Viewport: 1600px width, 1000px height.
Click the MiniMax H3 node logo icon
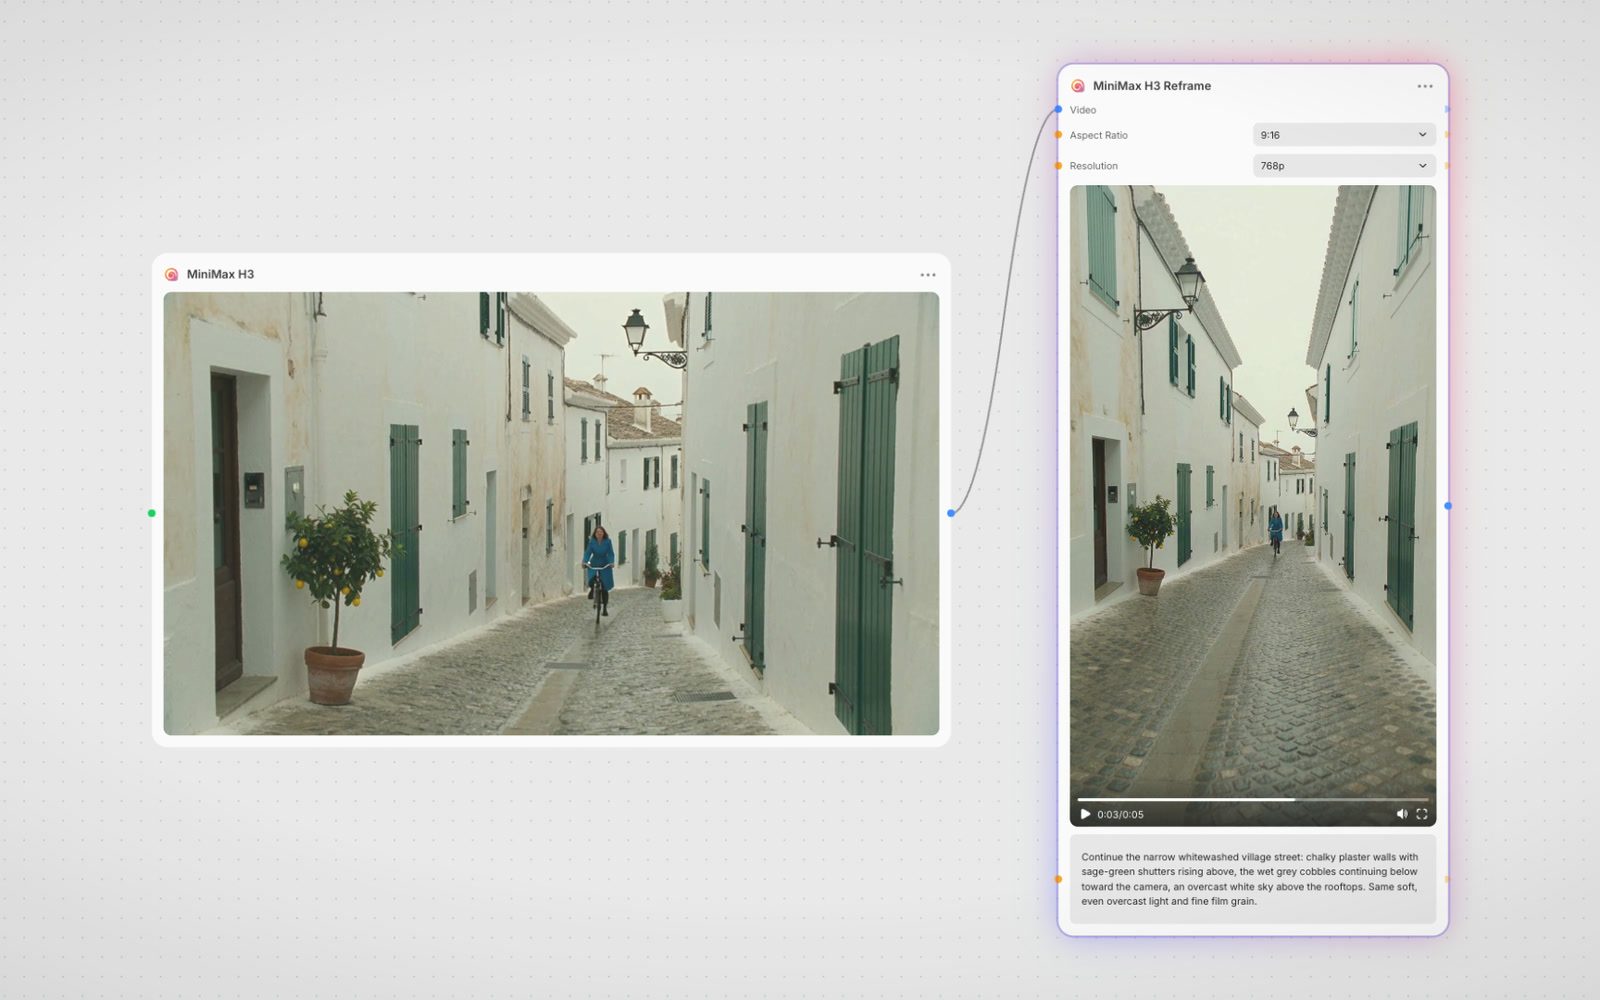click(x=171, y=274)
